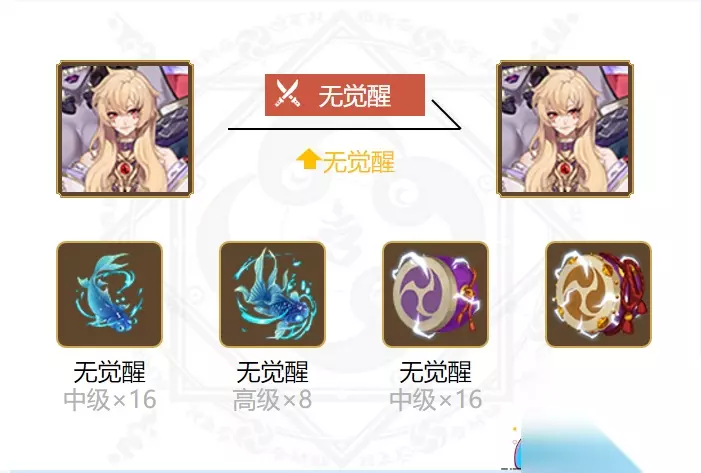Viewport: 701px width, 473px height.
Task: Click 无觉醒 label under the blue fish
Action: (110, 372)
